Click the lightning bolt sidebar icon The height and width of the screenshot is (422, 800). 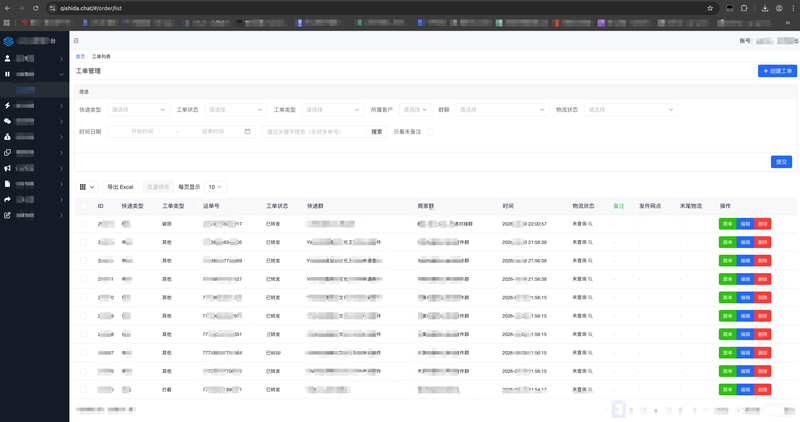pyautogui.click(x=7, y=105)
